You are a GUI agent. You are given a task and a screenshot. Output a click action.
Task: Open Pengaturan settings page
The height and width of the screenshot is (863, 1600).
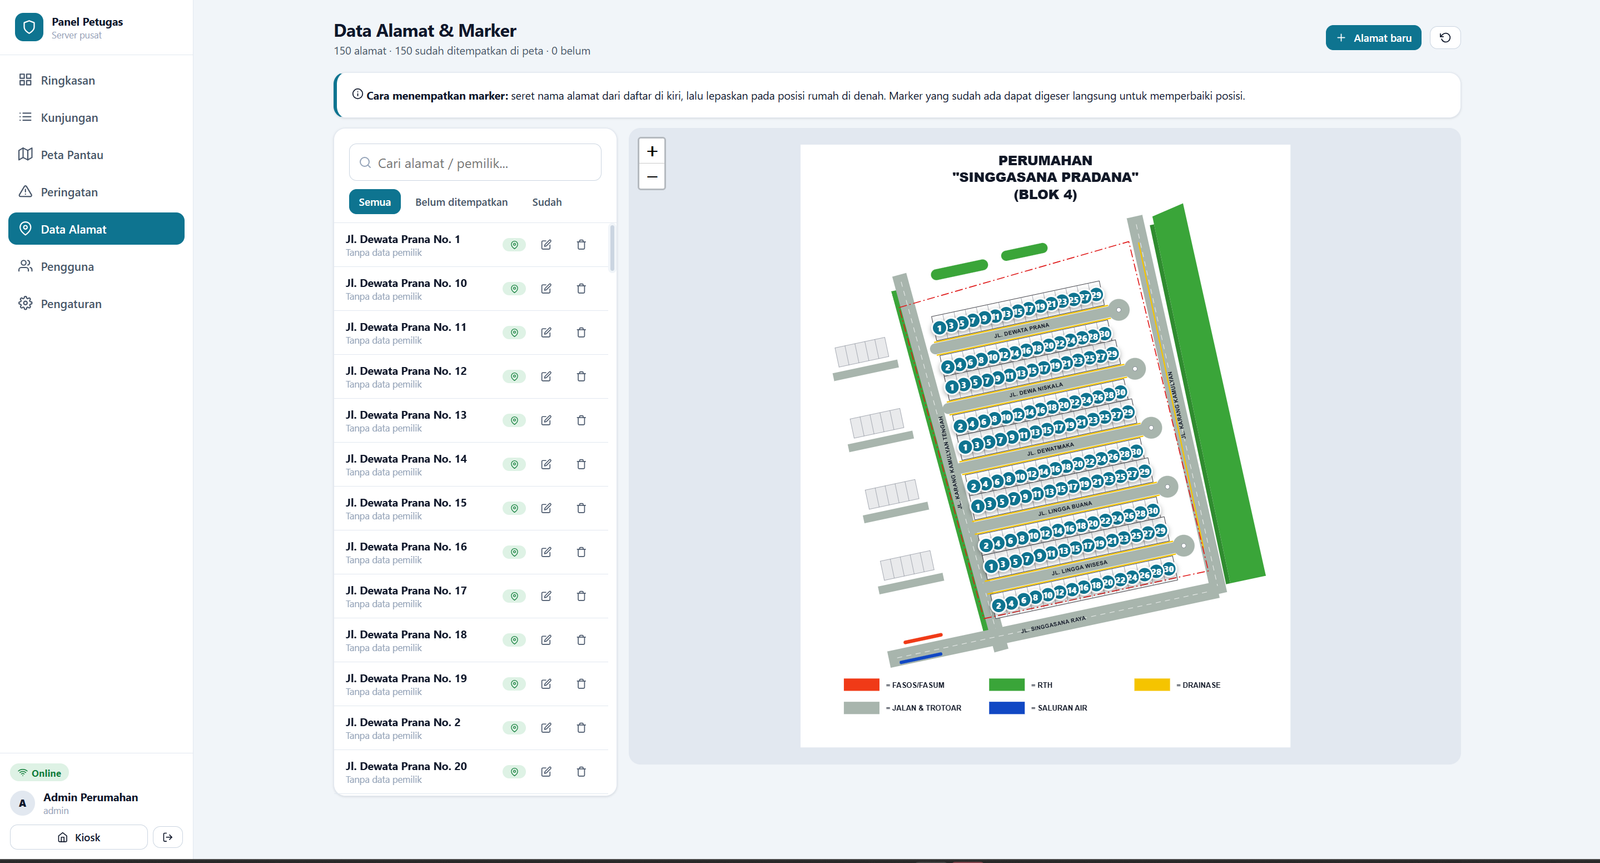click(96, 304)
